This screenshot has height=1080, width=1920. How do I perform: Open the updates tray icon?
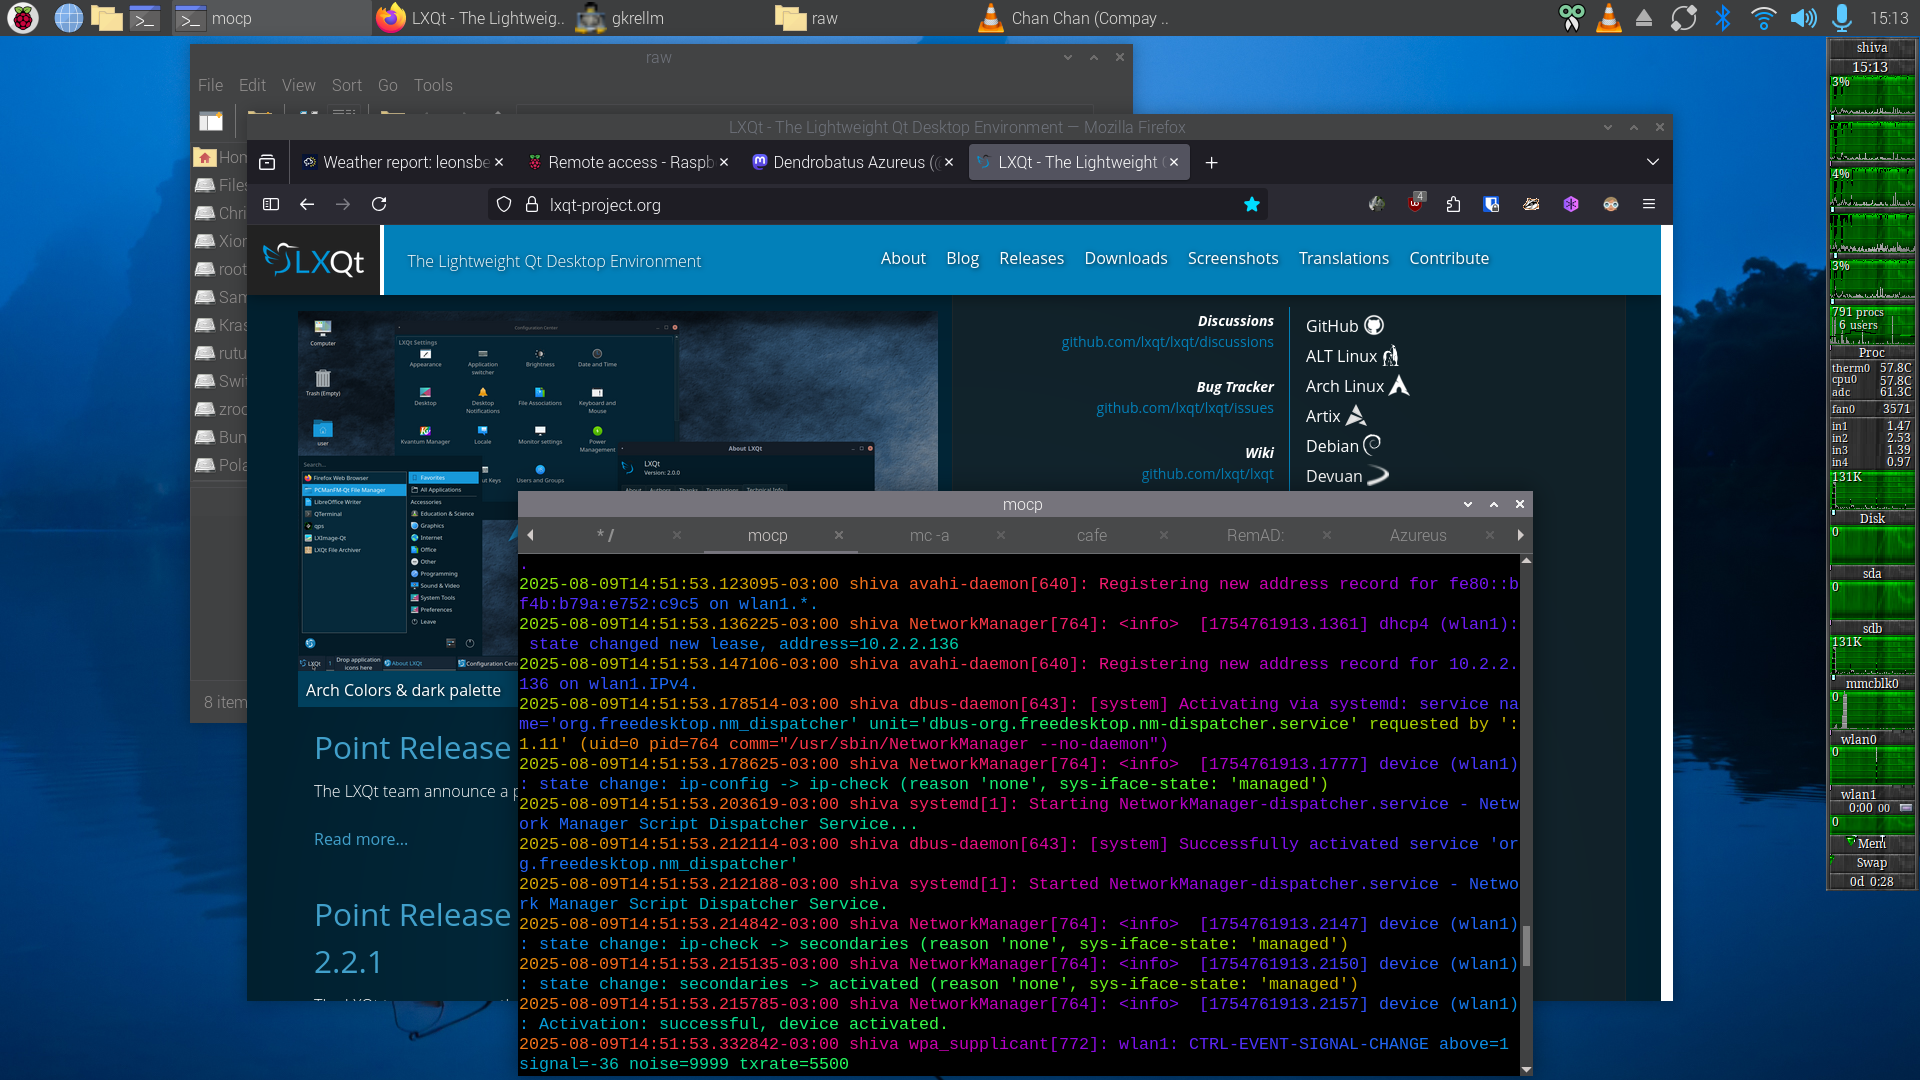pos(1684,18)
